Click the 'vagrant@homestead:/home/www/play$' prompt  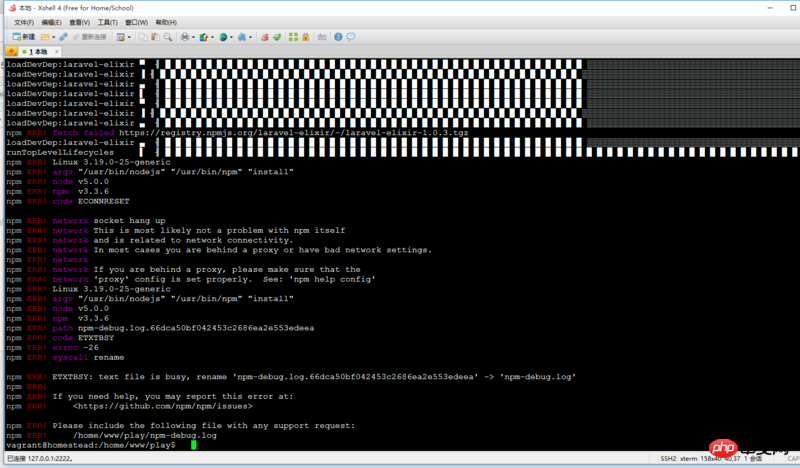[x=91, y=445]
